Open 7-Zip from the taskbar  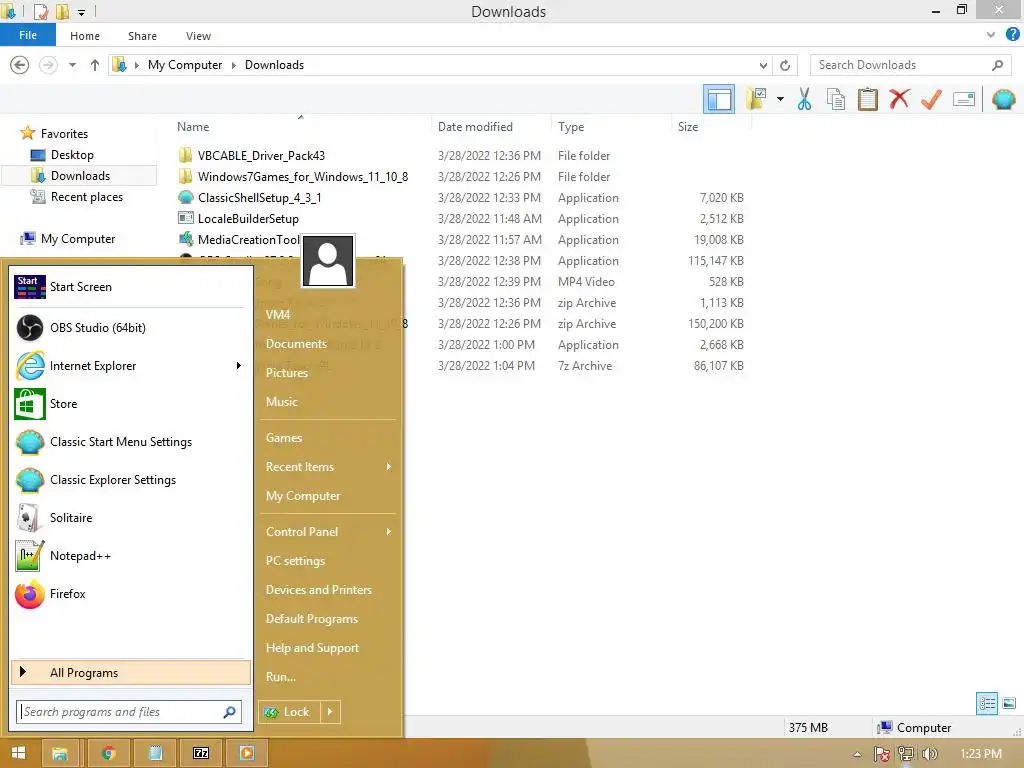pyautogui.click(x=201, y=753)
